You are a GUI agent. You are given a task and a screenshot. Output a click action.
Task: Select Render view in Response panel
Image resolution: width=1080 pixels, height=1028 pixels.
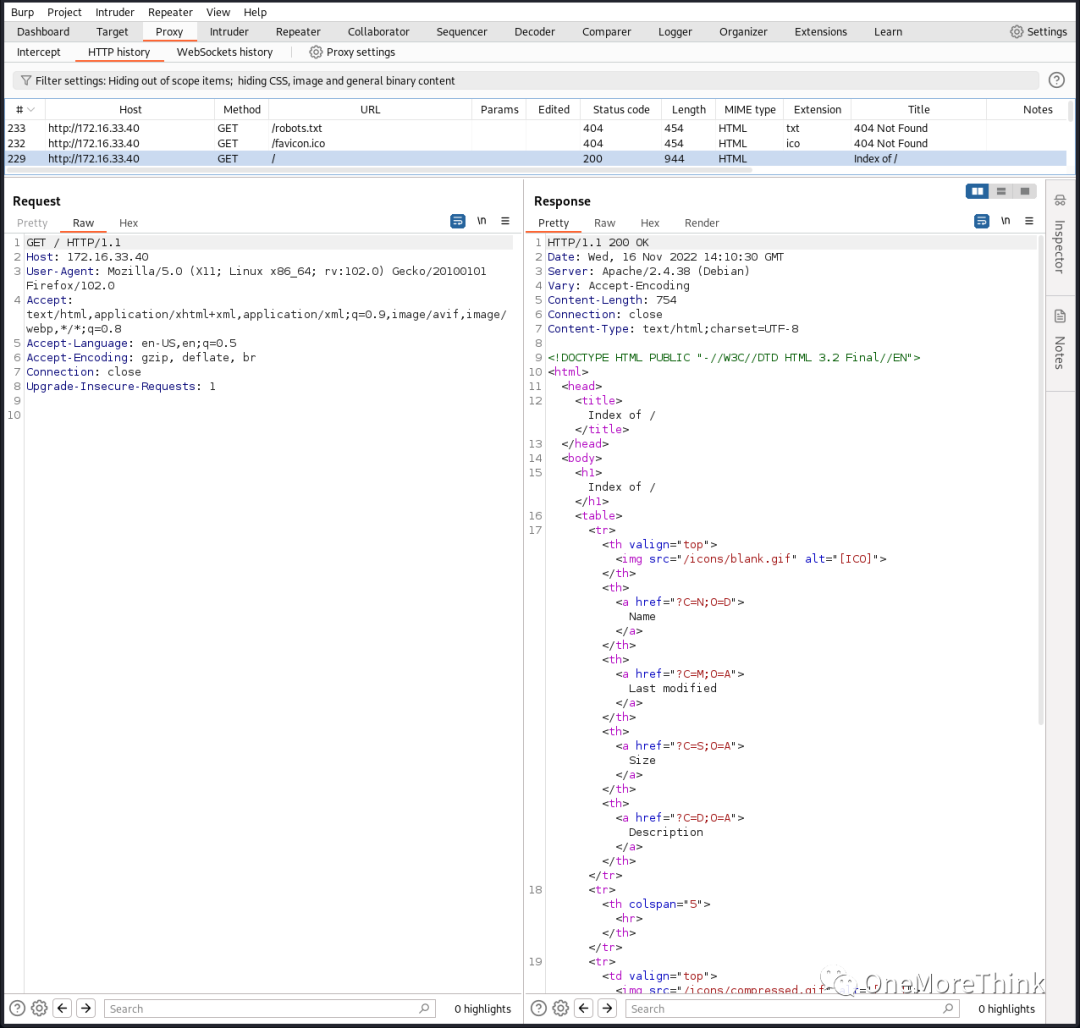point(702,223)
